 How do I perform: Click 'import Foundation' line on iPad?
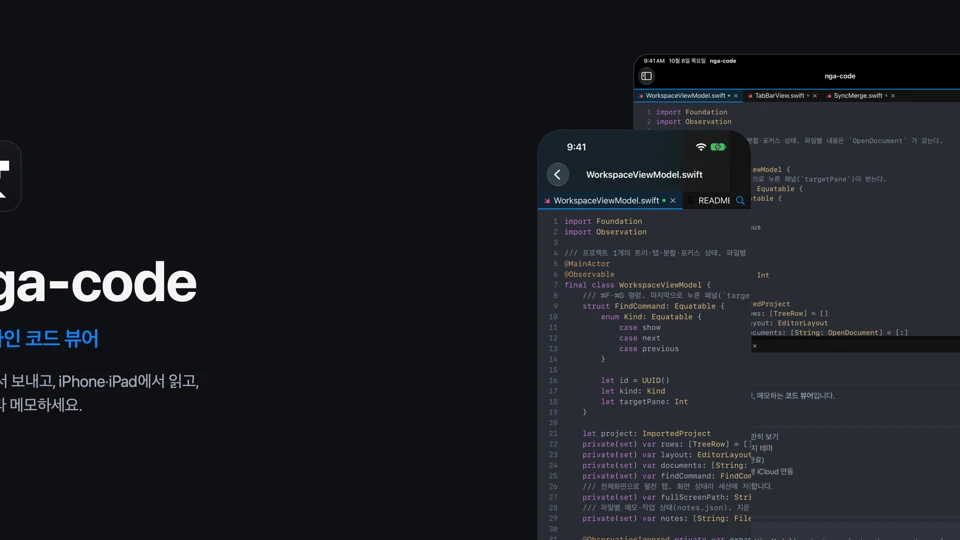[692, 112]
